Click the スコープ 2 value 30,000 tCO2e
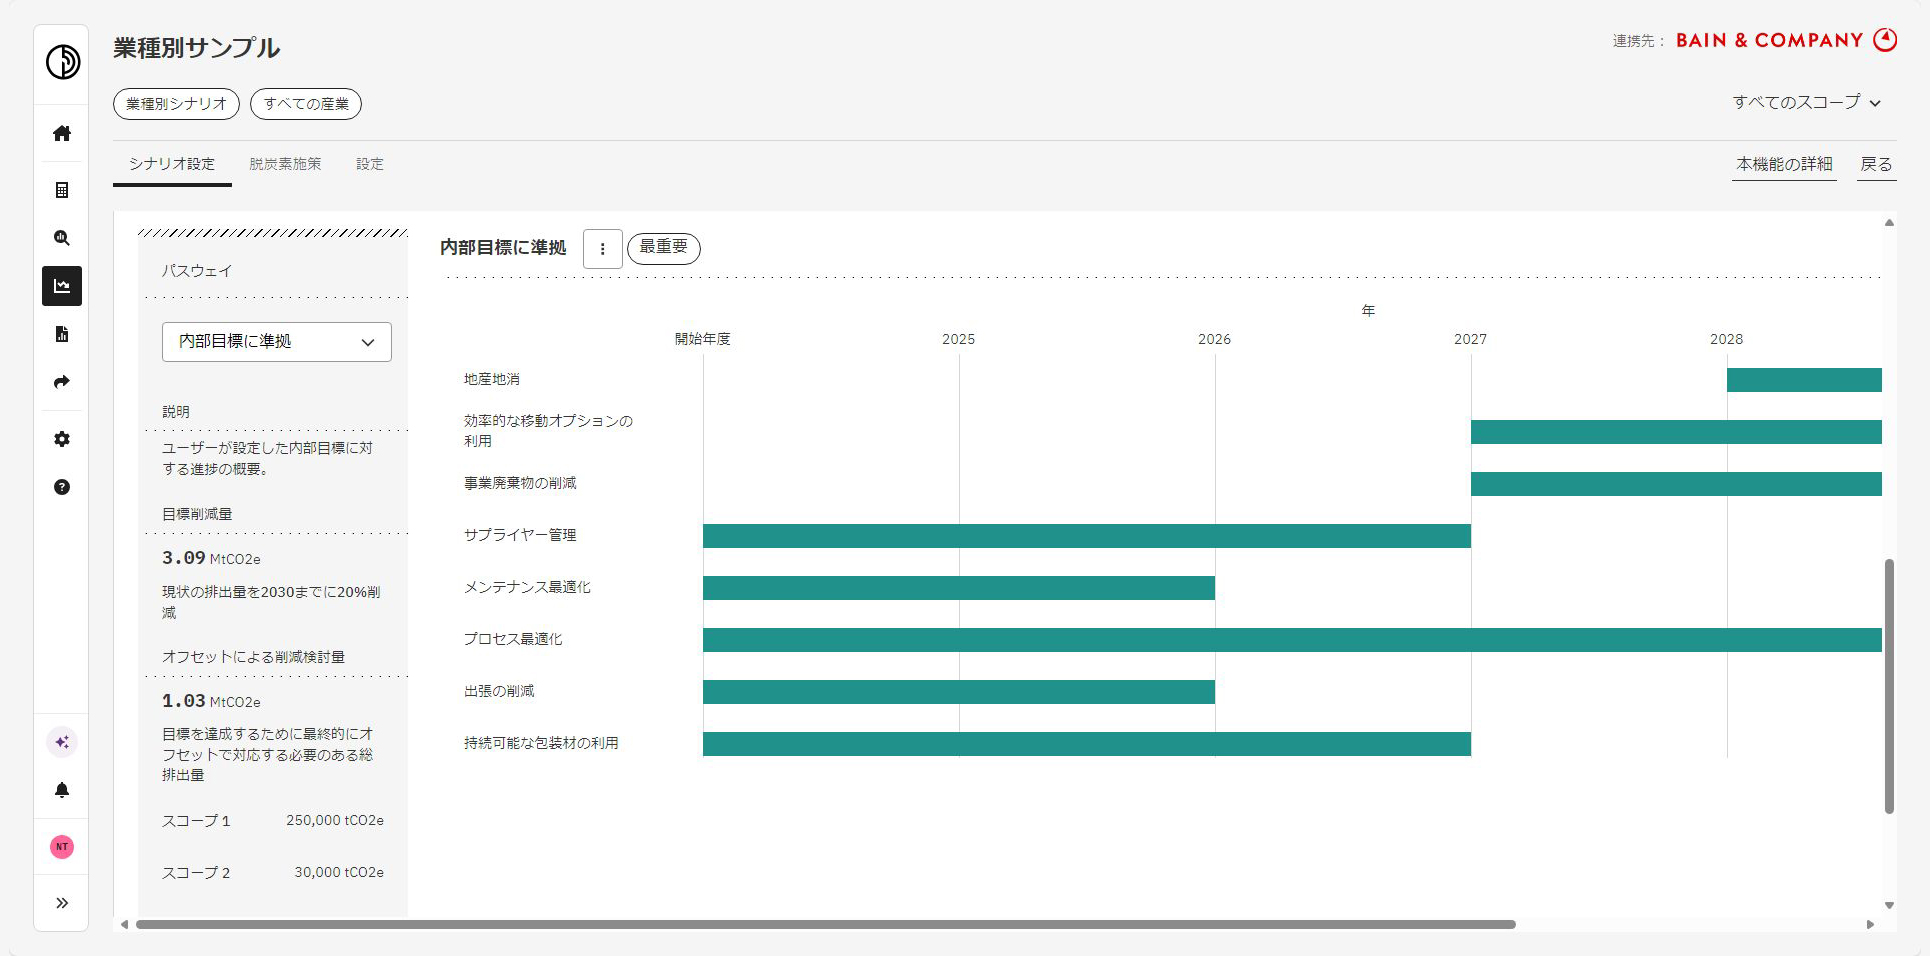 click(339, 873)
